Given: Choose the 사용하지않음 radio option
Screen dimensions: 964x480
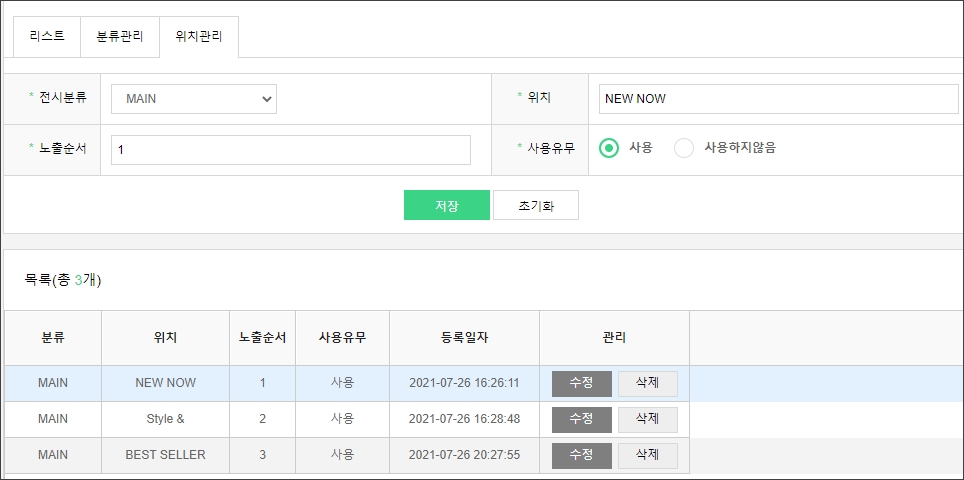Looking at the screenshot, I should click(684, 148).
